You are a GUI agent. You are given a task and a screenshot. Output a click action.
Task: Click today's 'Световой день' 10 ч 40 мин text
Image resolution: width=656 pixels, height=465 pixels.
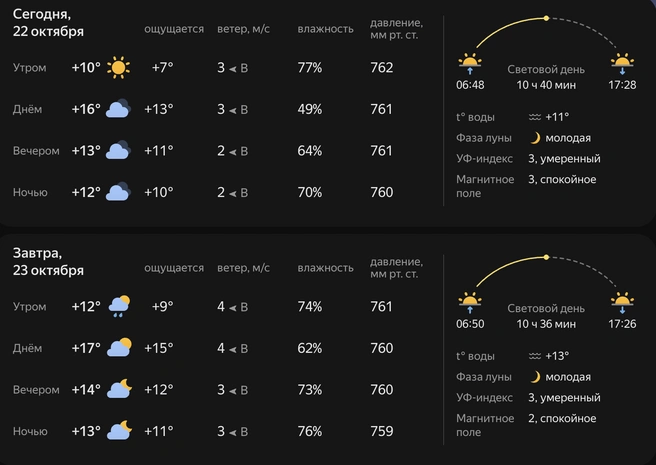tap(545, 77)
